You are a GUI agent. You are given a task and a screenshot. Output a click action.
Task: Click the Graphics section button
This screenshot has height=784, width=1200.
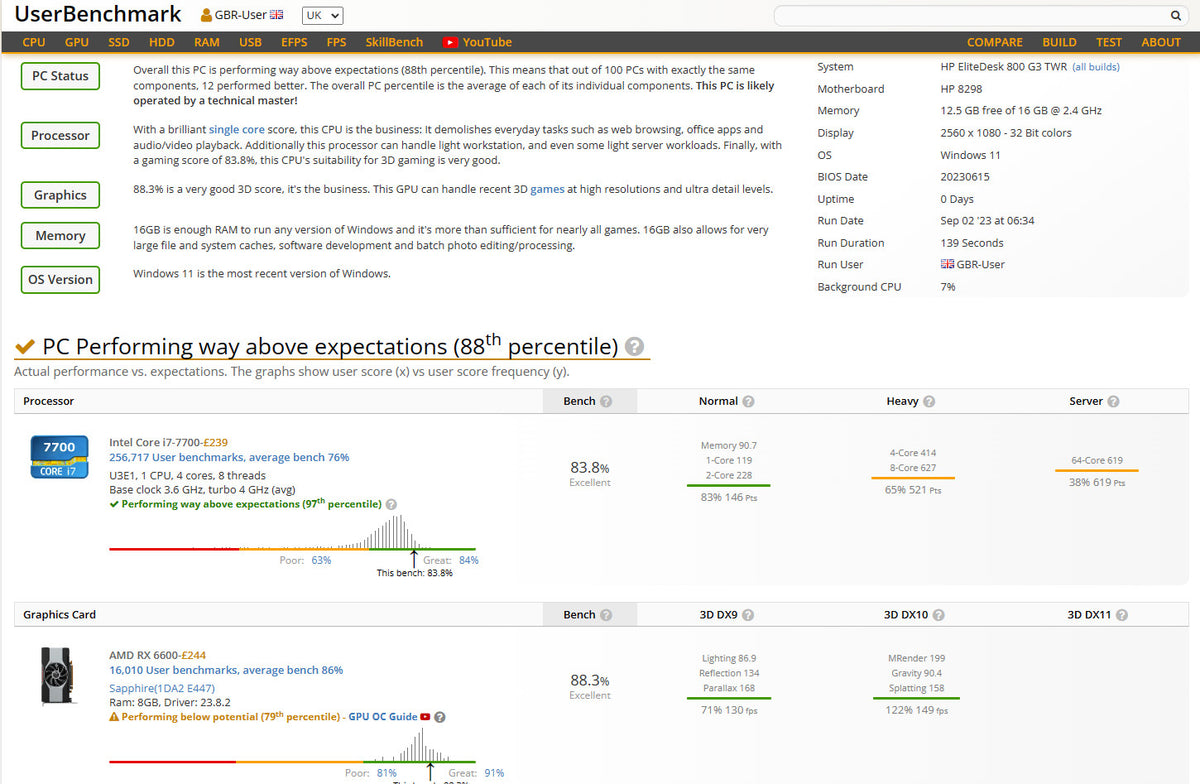[x=60, y=196]
